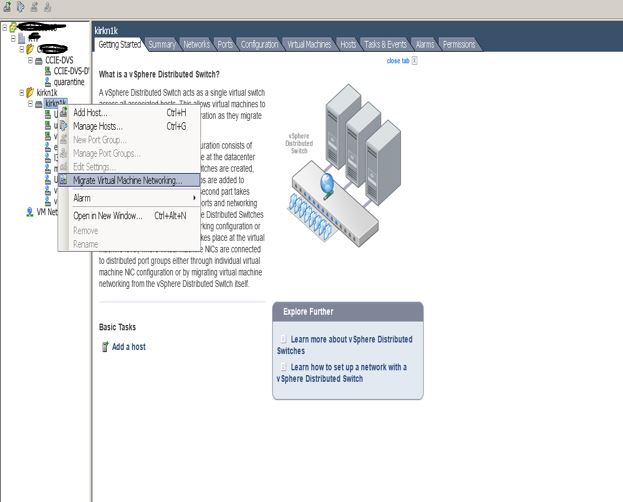Click the disabled Remove entry
623x502 pixels.
(x=129, y=231)
